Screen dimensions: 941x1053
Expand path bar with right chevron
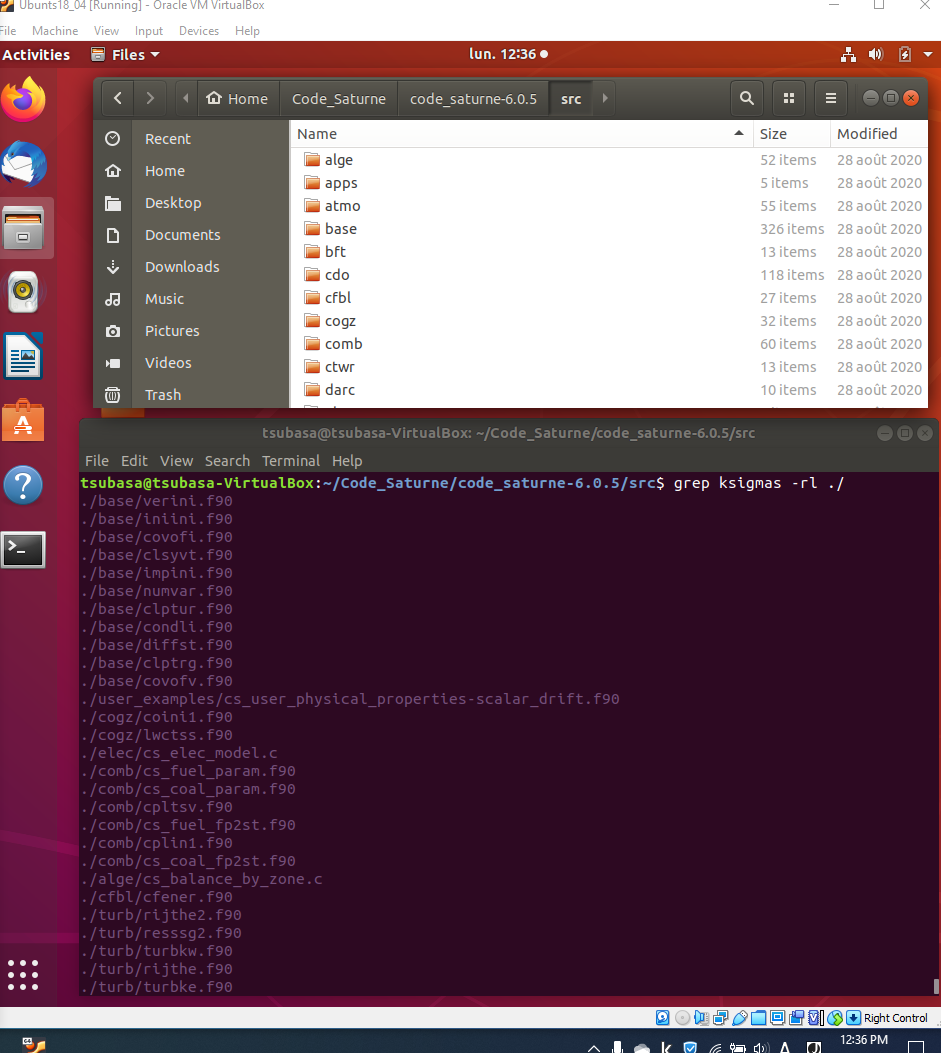tap(604, 98)
